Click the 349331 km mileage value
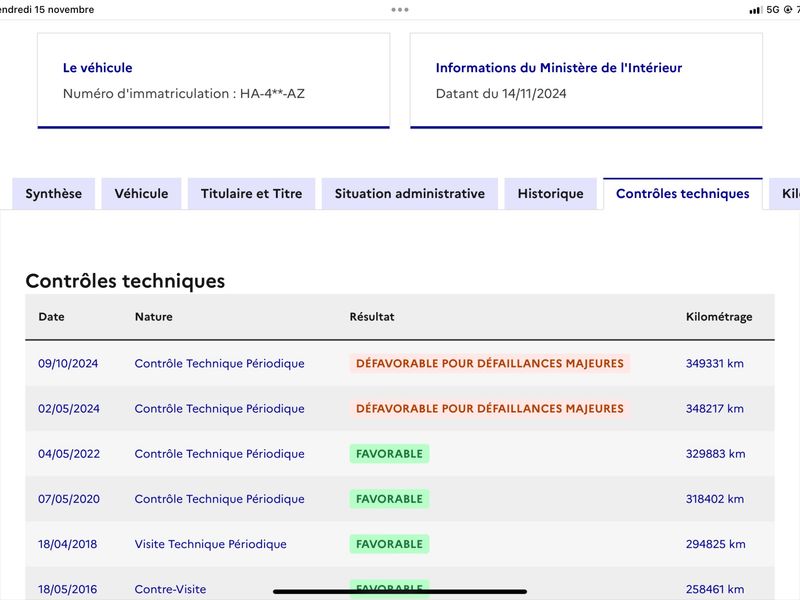Image resolution: width=800 pixels, height=600 pixels. click(x=715, y=364)
